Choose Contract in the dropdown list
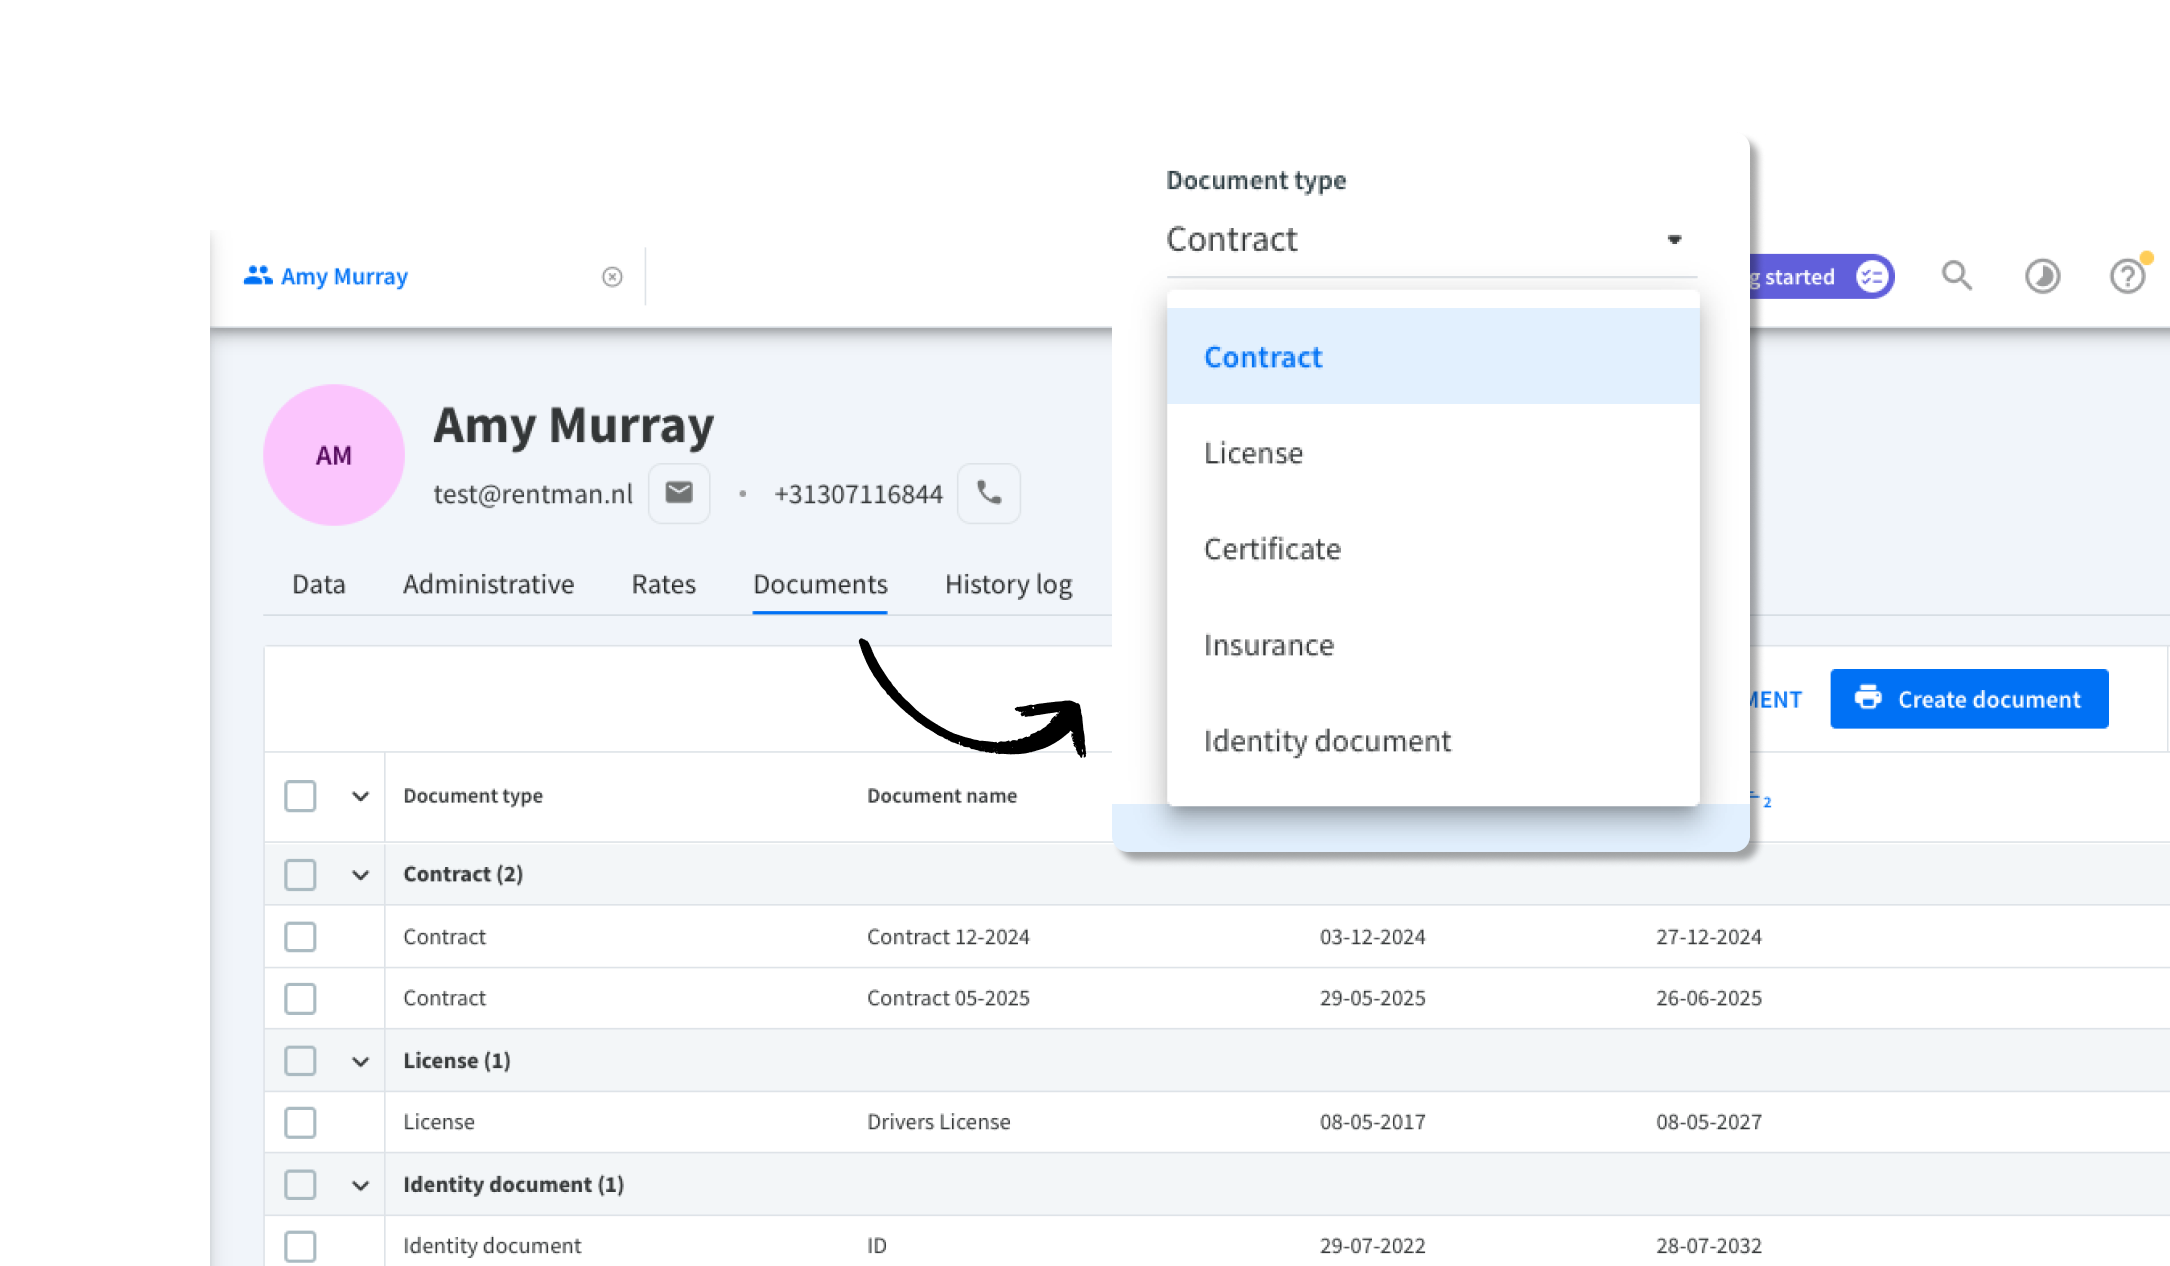The height and width of the screenshot is (1266, 2170). tap(1433, 356)
